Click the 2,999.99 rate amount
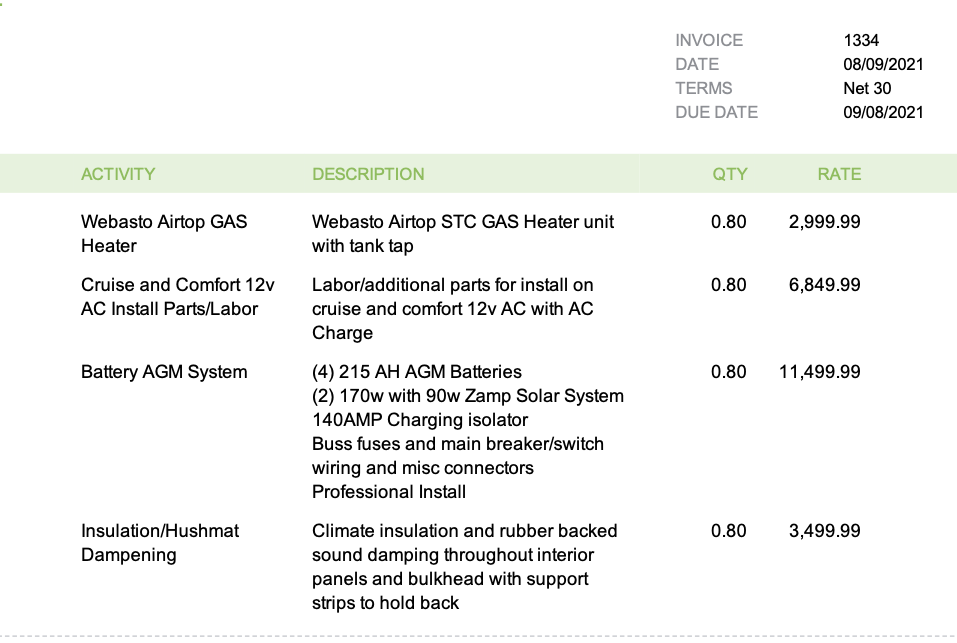Viewport: 957px width, 643px height. point(824,221)
